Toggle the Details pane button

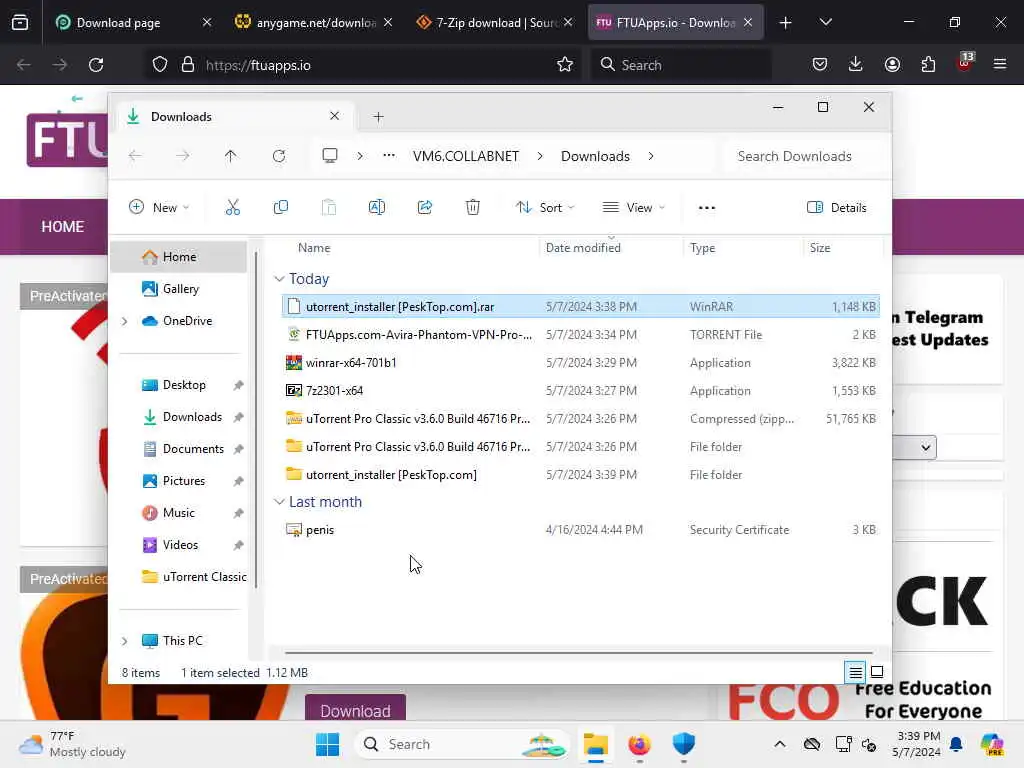[x=837, y=208]
